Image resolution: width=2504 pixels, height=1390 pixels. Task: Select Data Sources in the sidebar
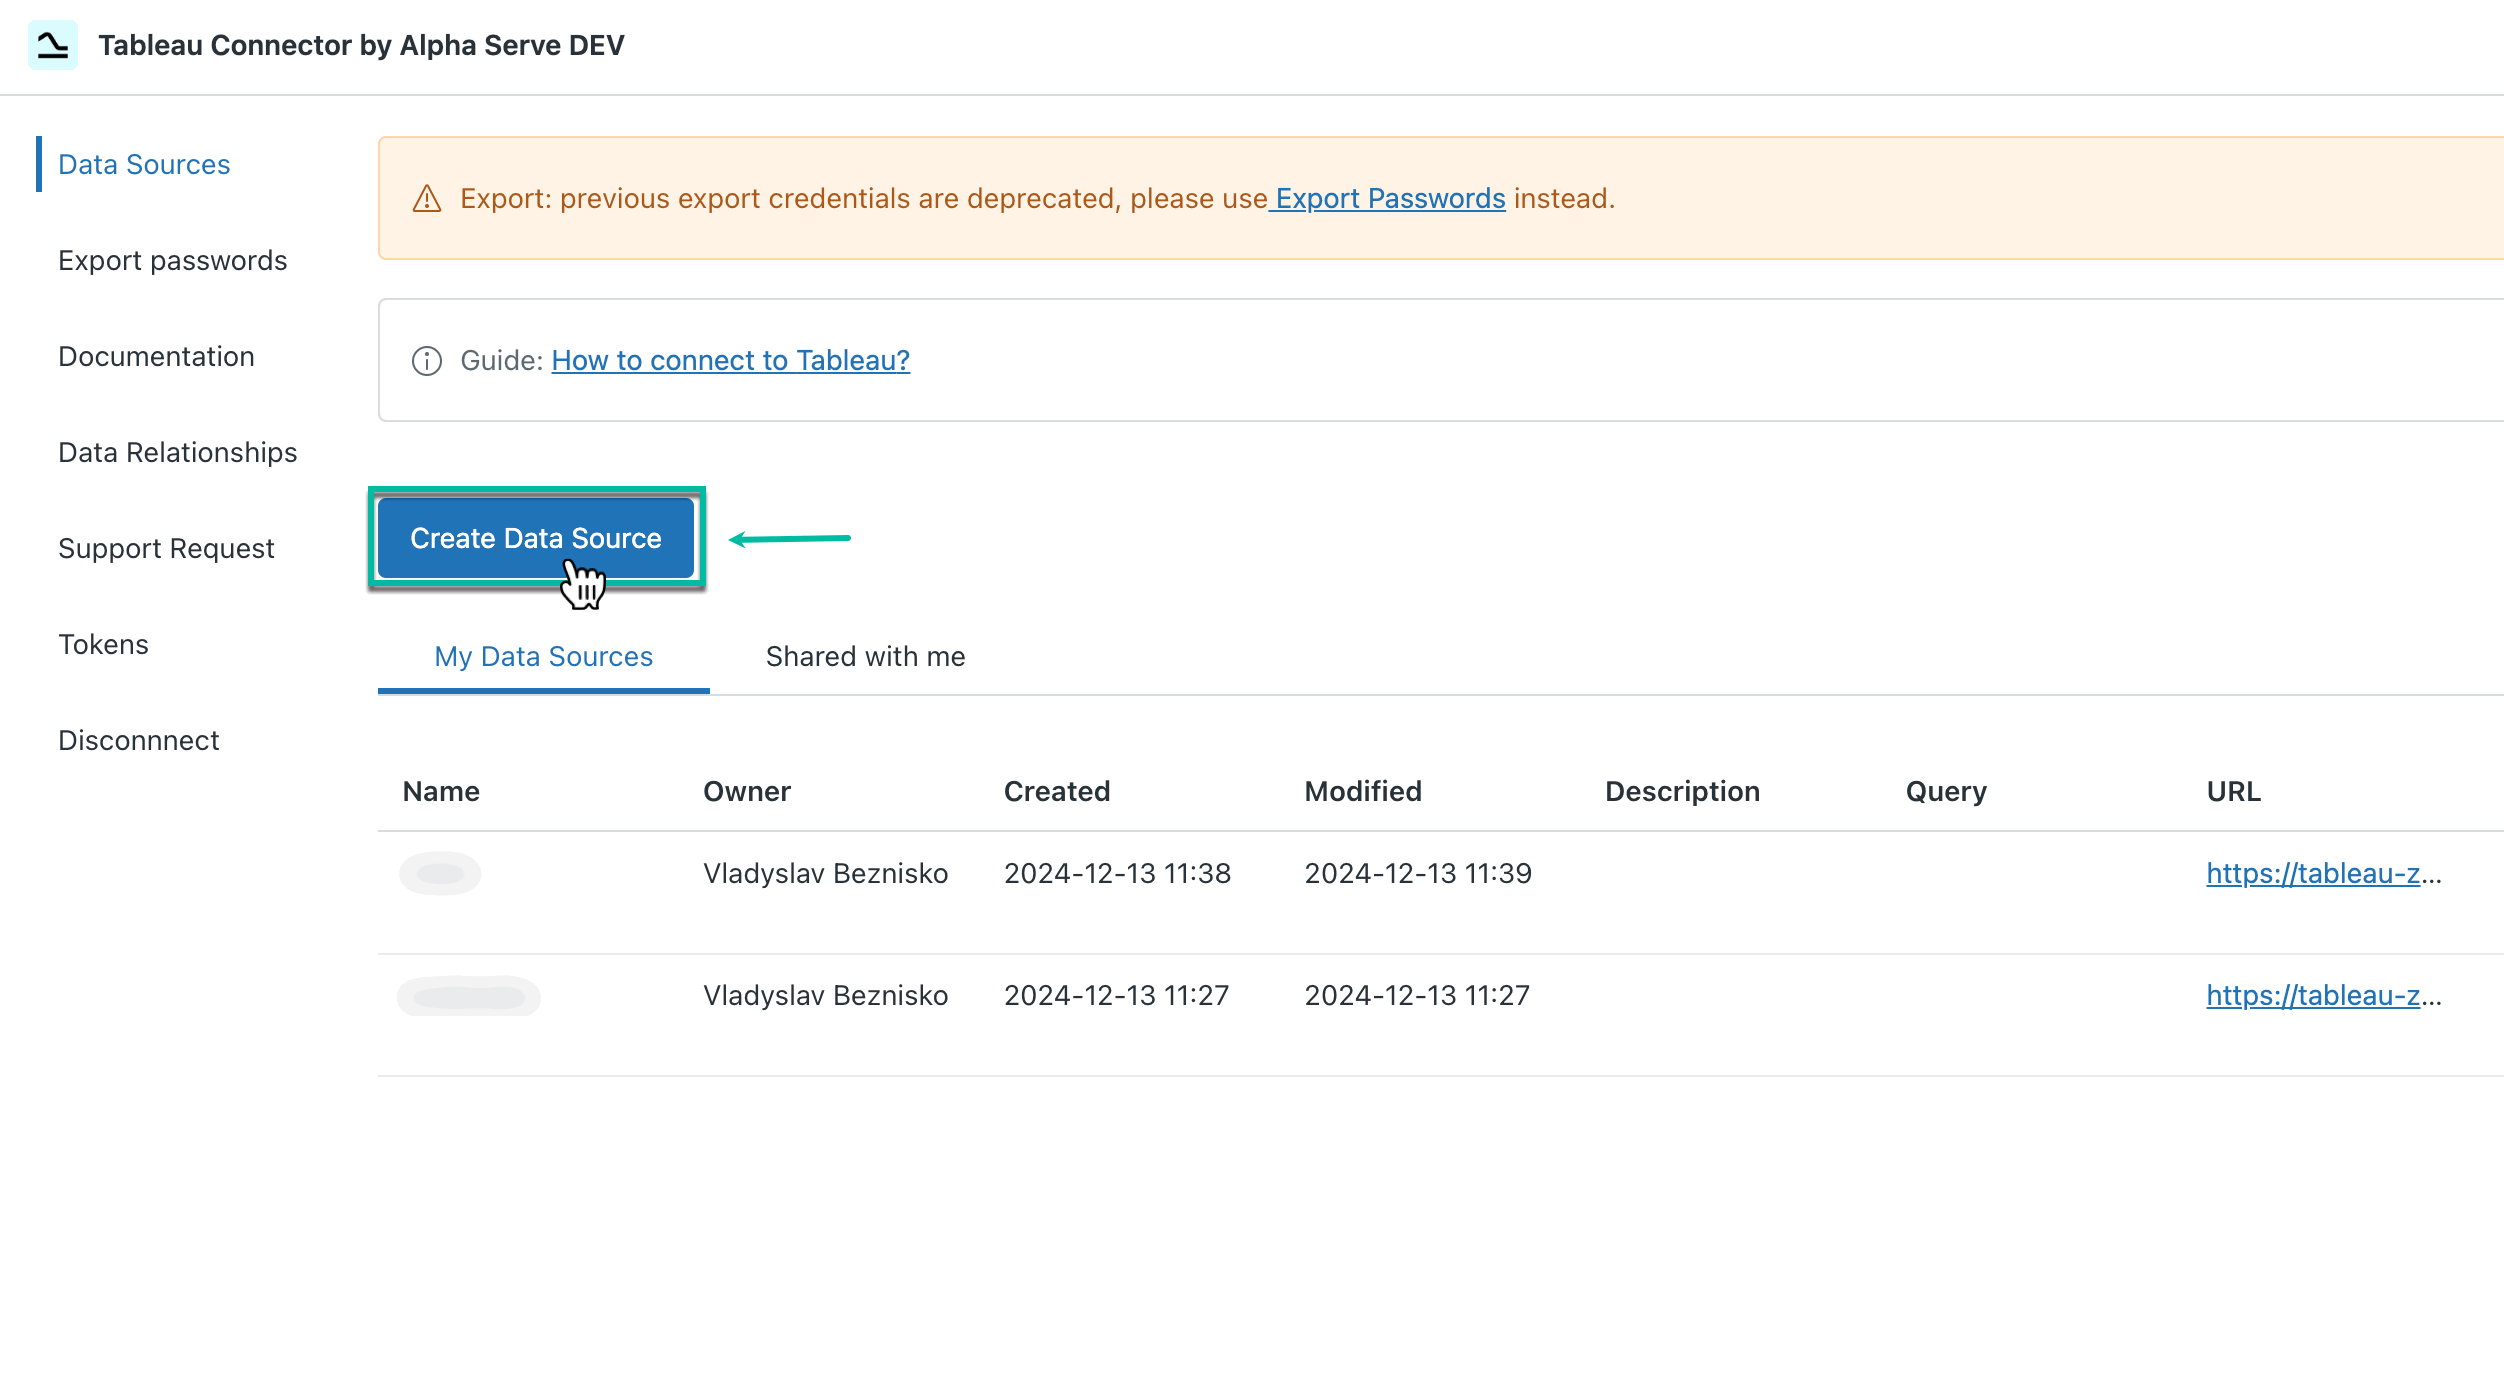144,163
